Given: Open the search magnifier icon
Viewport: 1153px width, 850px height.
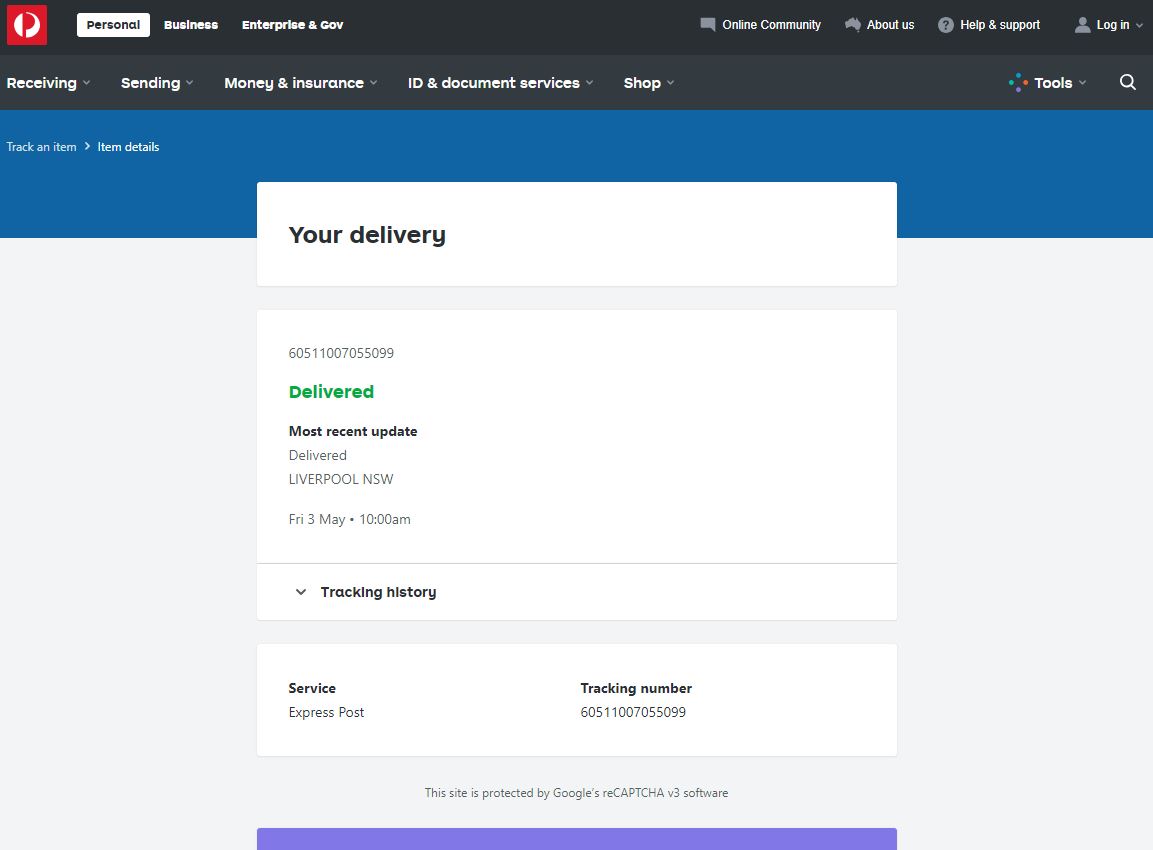Looking at the screenshot, I should point(1128,83).
